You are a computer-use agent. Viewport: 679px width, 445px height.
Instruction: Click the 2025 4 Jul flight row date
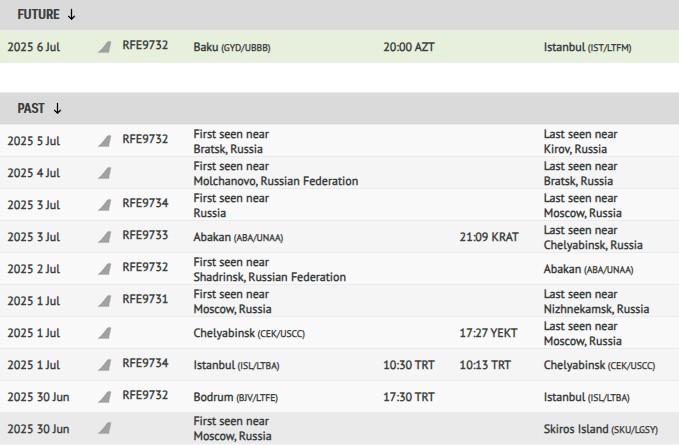[x=34, y=173]
